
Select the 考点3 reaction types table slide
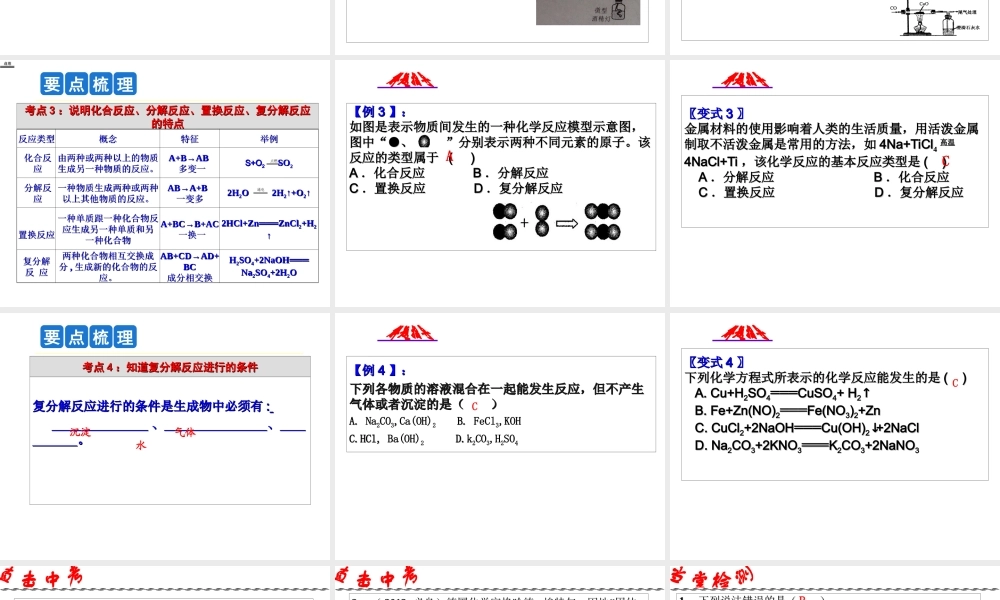coord(165,183)
